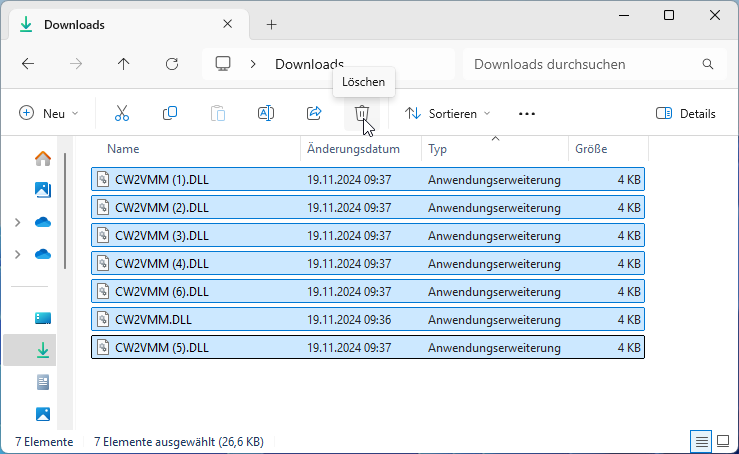Open Documents from the sidebar
Screen dimensions: 739x454
coord(43,382)
